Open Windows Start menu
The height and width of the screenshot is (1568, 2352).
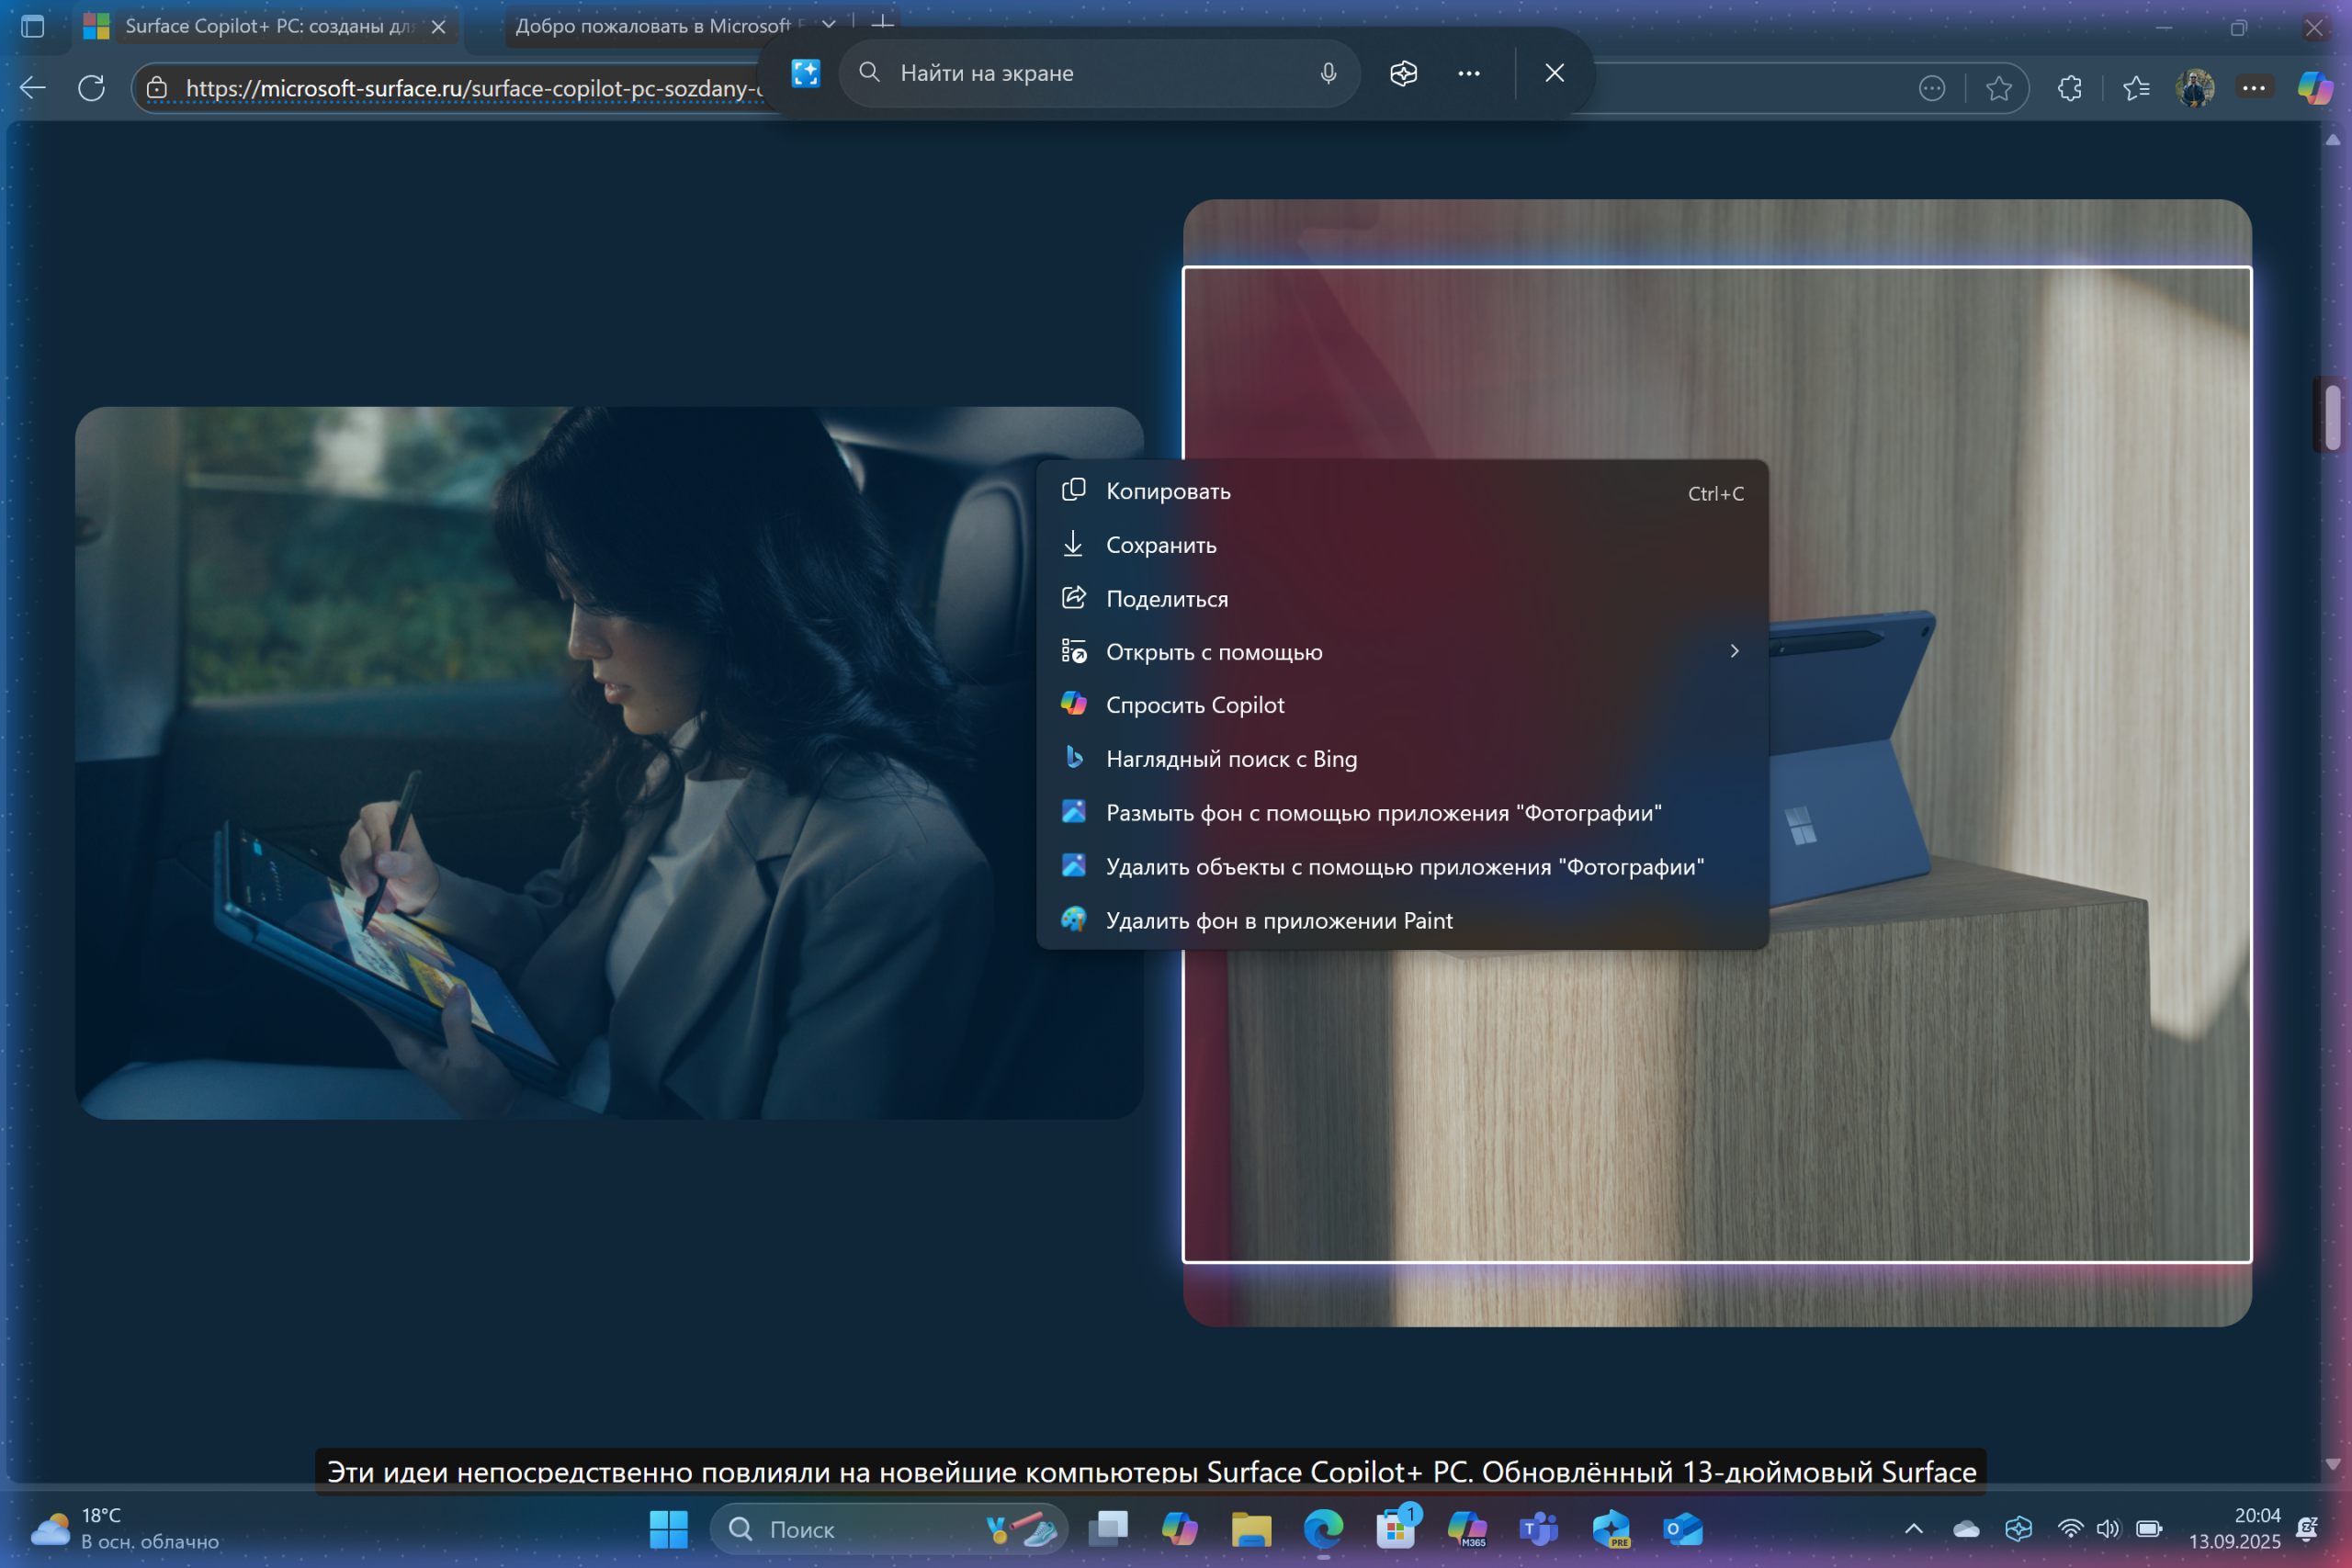668,1529
